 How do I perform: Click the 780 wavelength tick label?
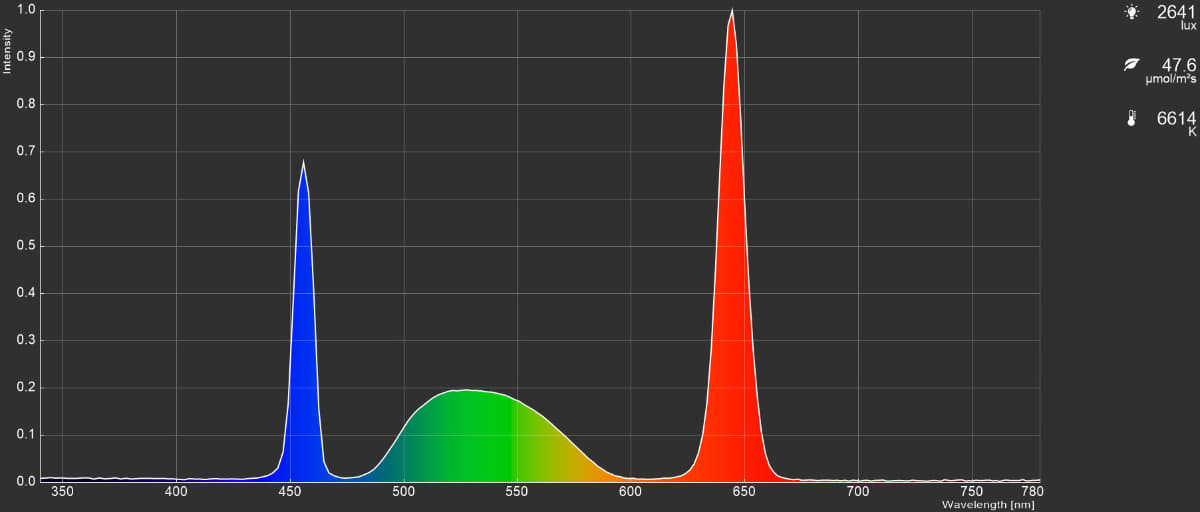[x=1032, y=492]
